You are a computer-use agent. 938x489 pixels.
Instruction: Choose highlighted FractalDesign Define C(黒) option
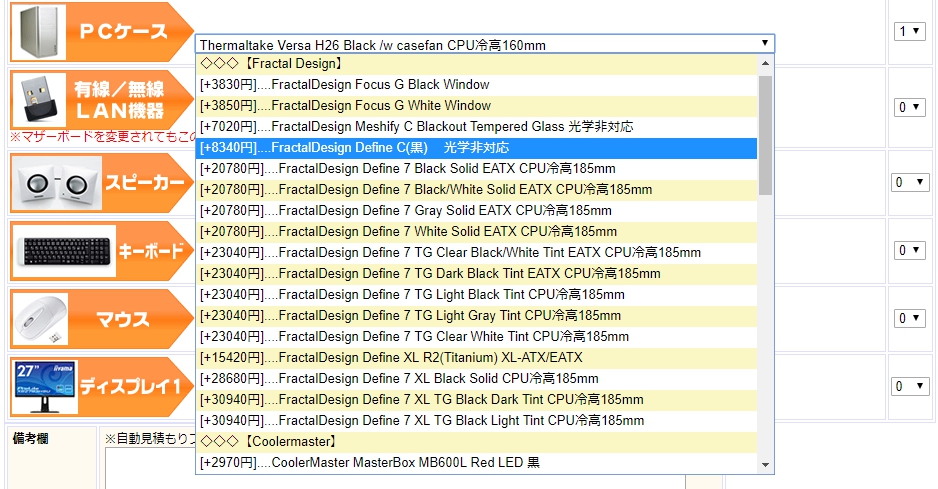click(x=476, y=147)
